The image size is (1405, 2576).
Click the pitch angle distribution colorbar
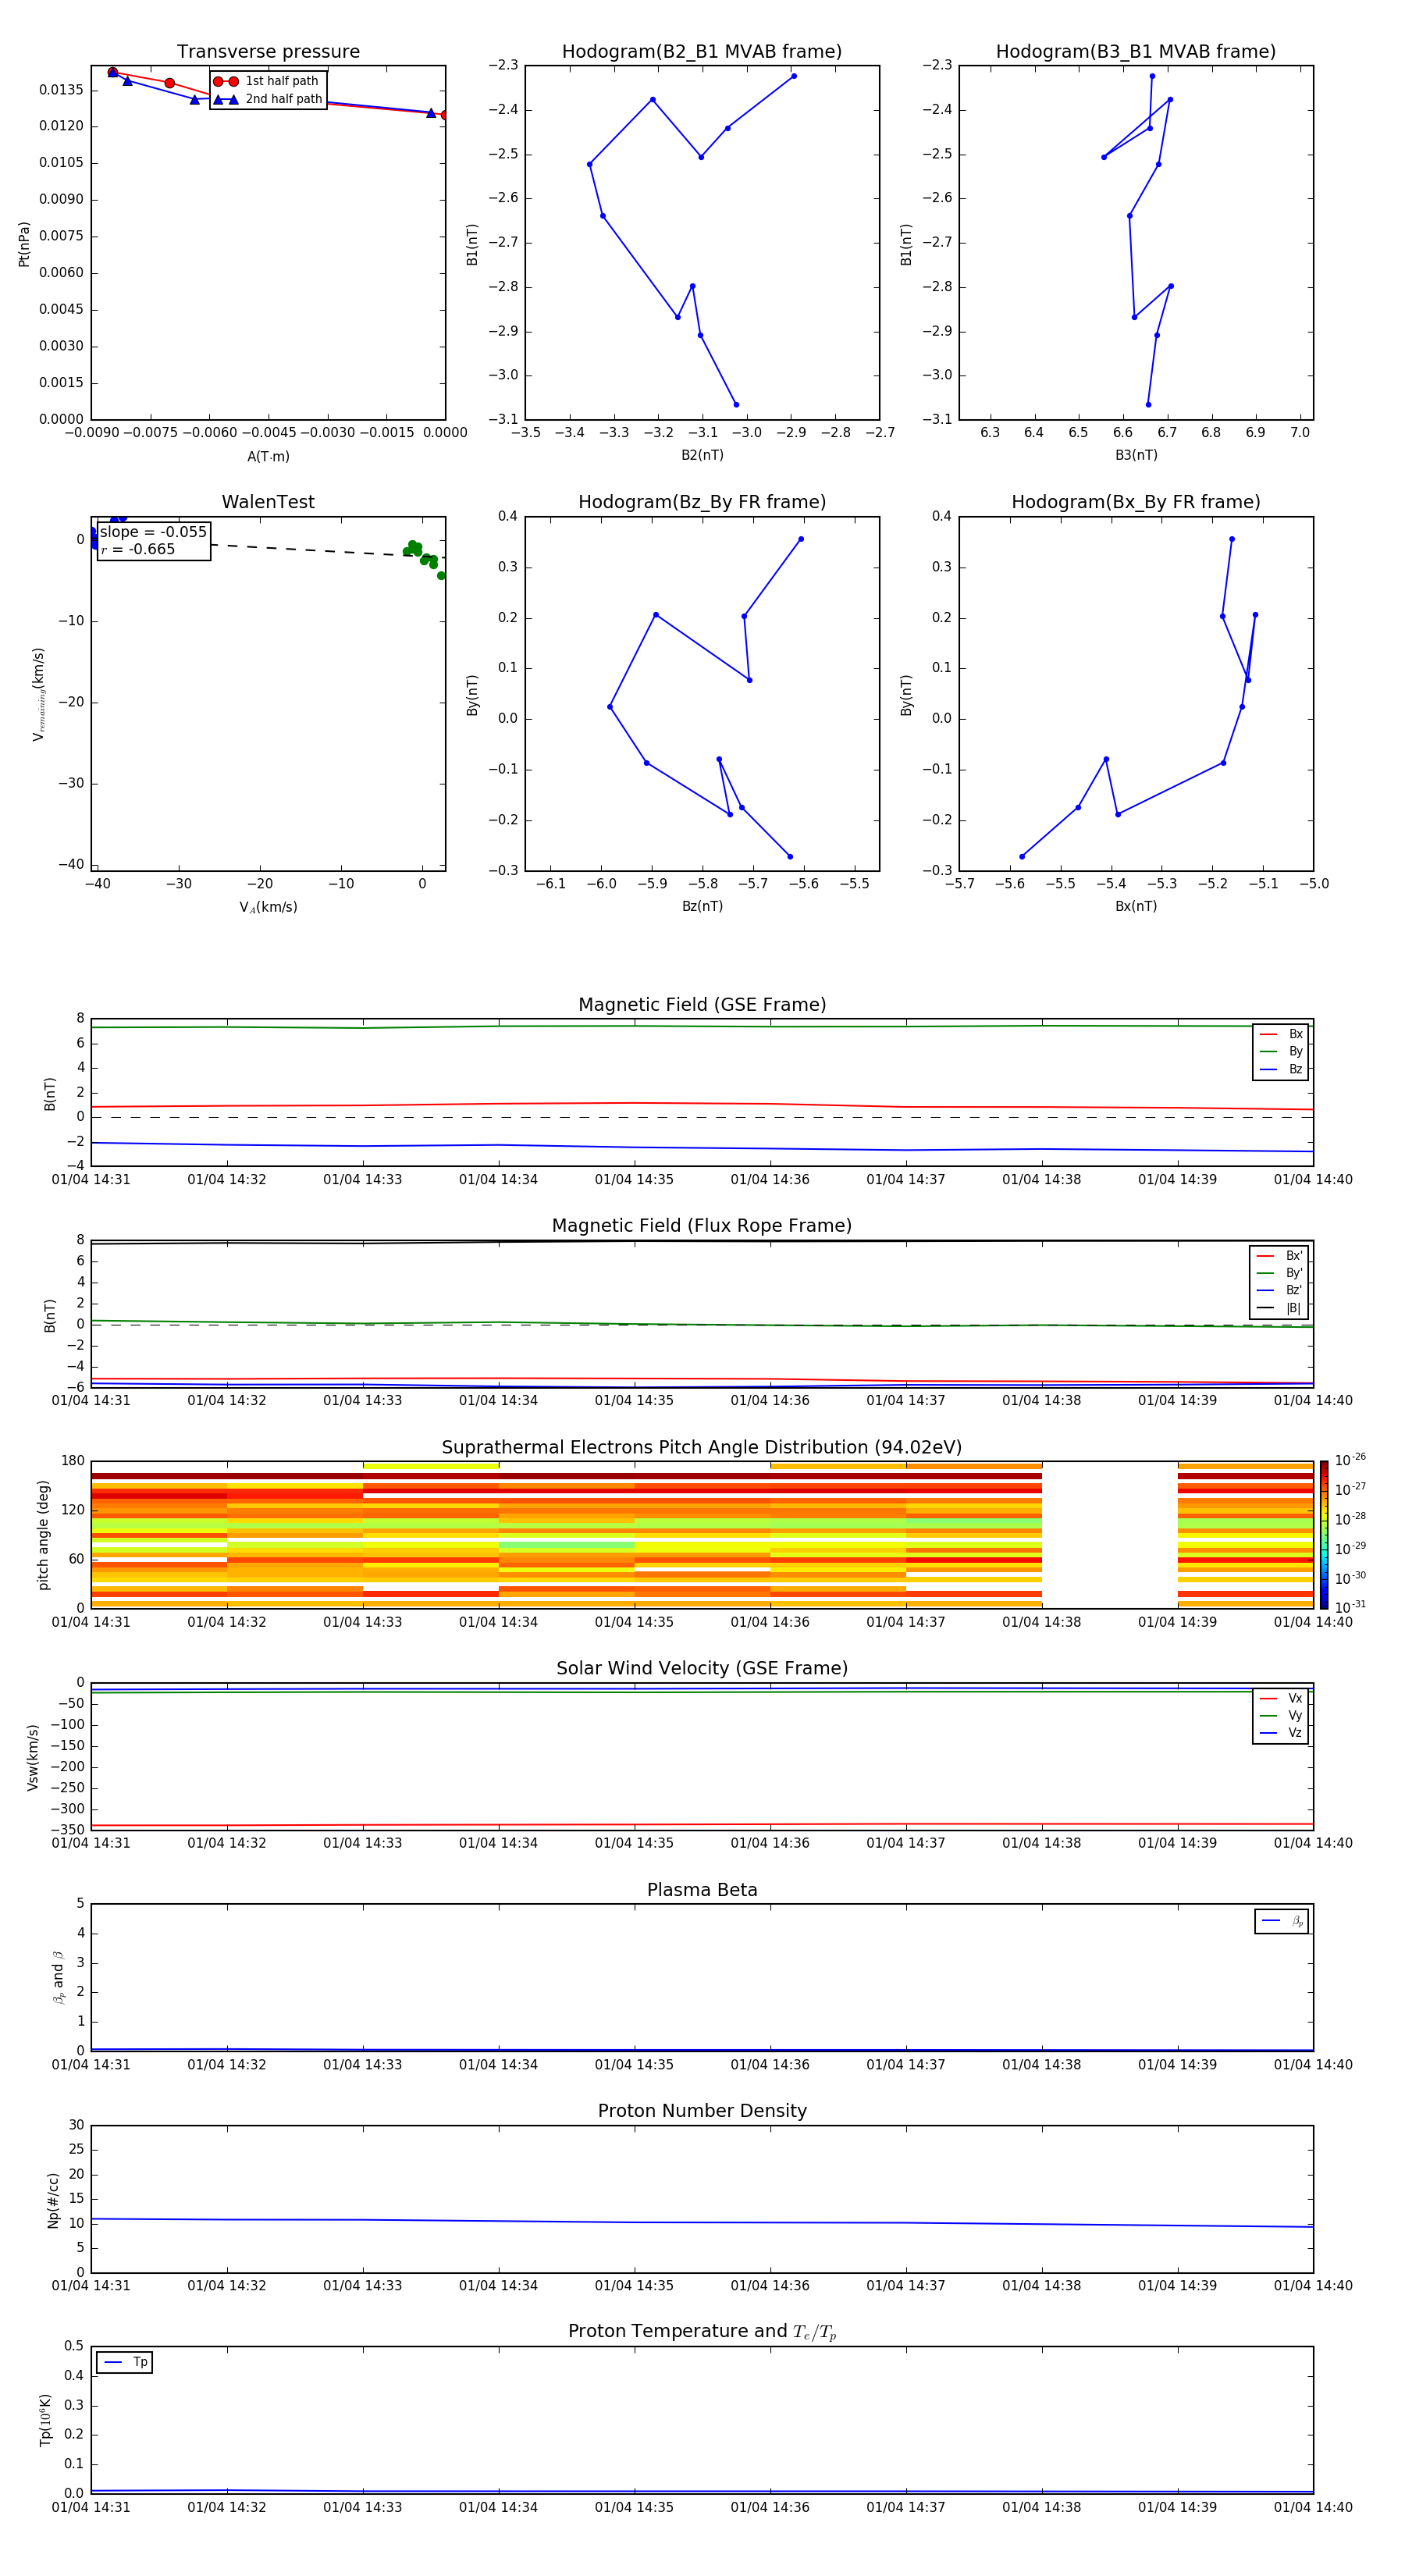tap(1323, 1534)
